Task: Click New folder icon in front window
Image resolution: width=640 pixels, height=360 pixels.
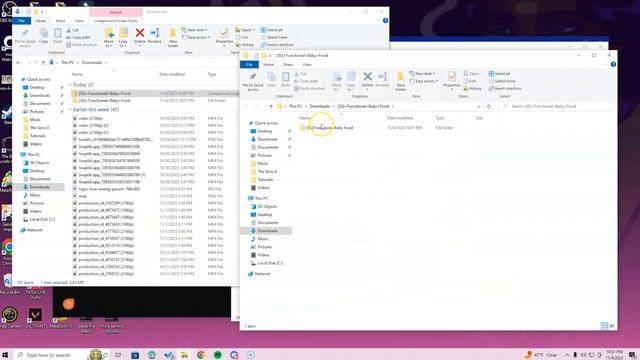Action: tap(400, 81)
